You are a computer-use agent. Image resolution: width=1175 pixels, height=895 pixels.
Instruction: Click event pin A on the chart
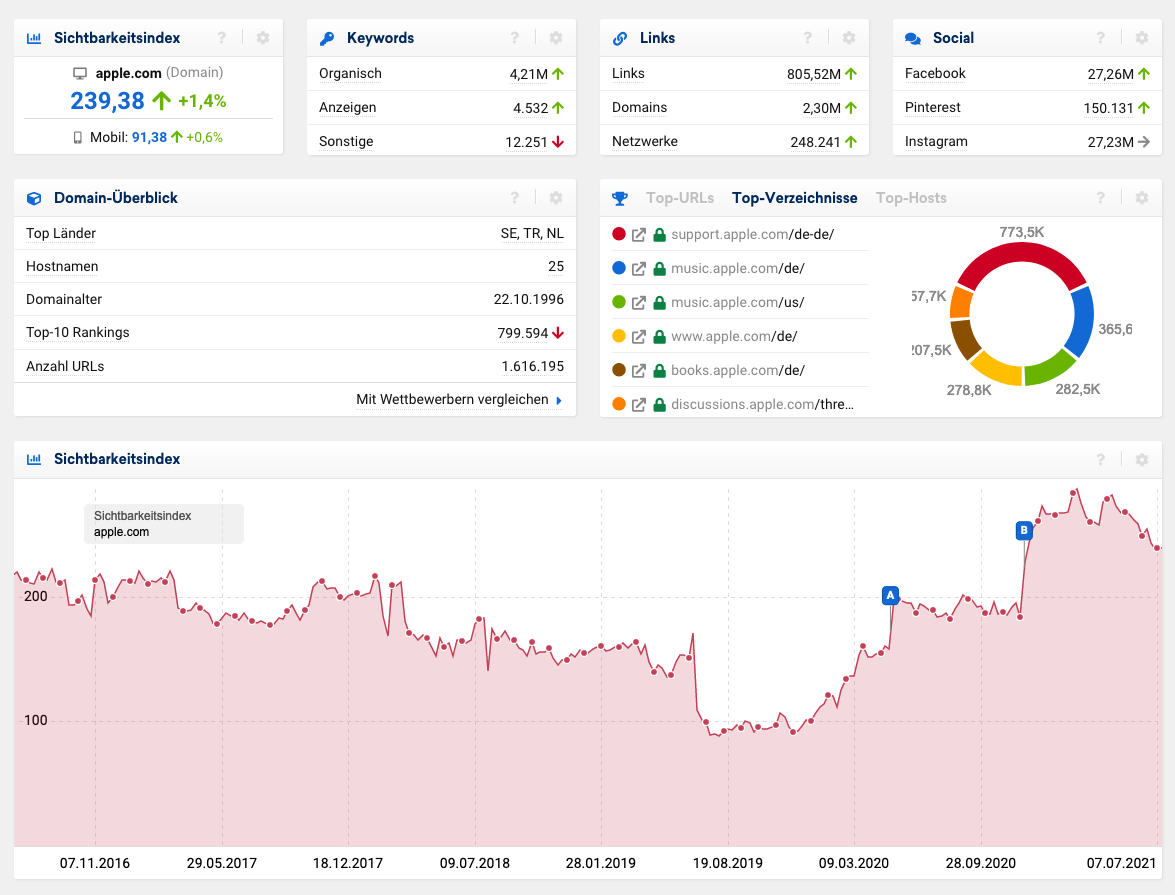click(x=890, y=596)
